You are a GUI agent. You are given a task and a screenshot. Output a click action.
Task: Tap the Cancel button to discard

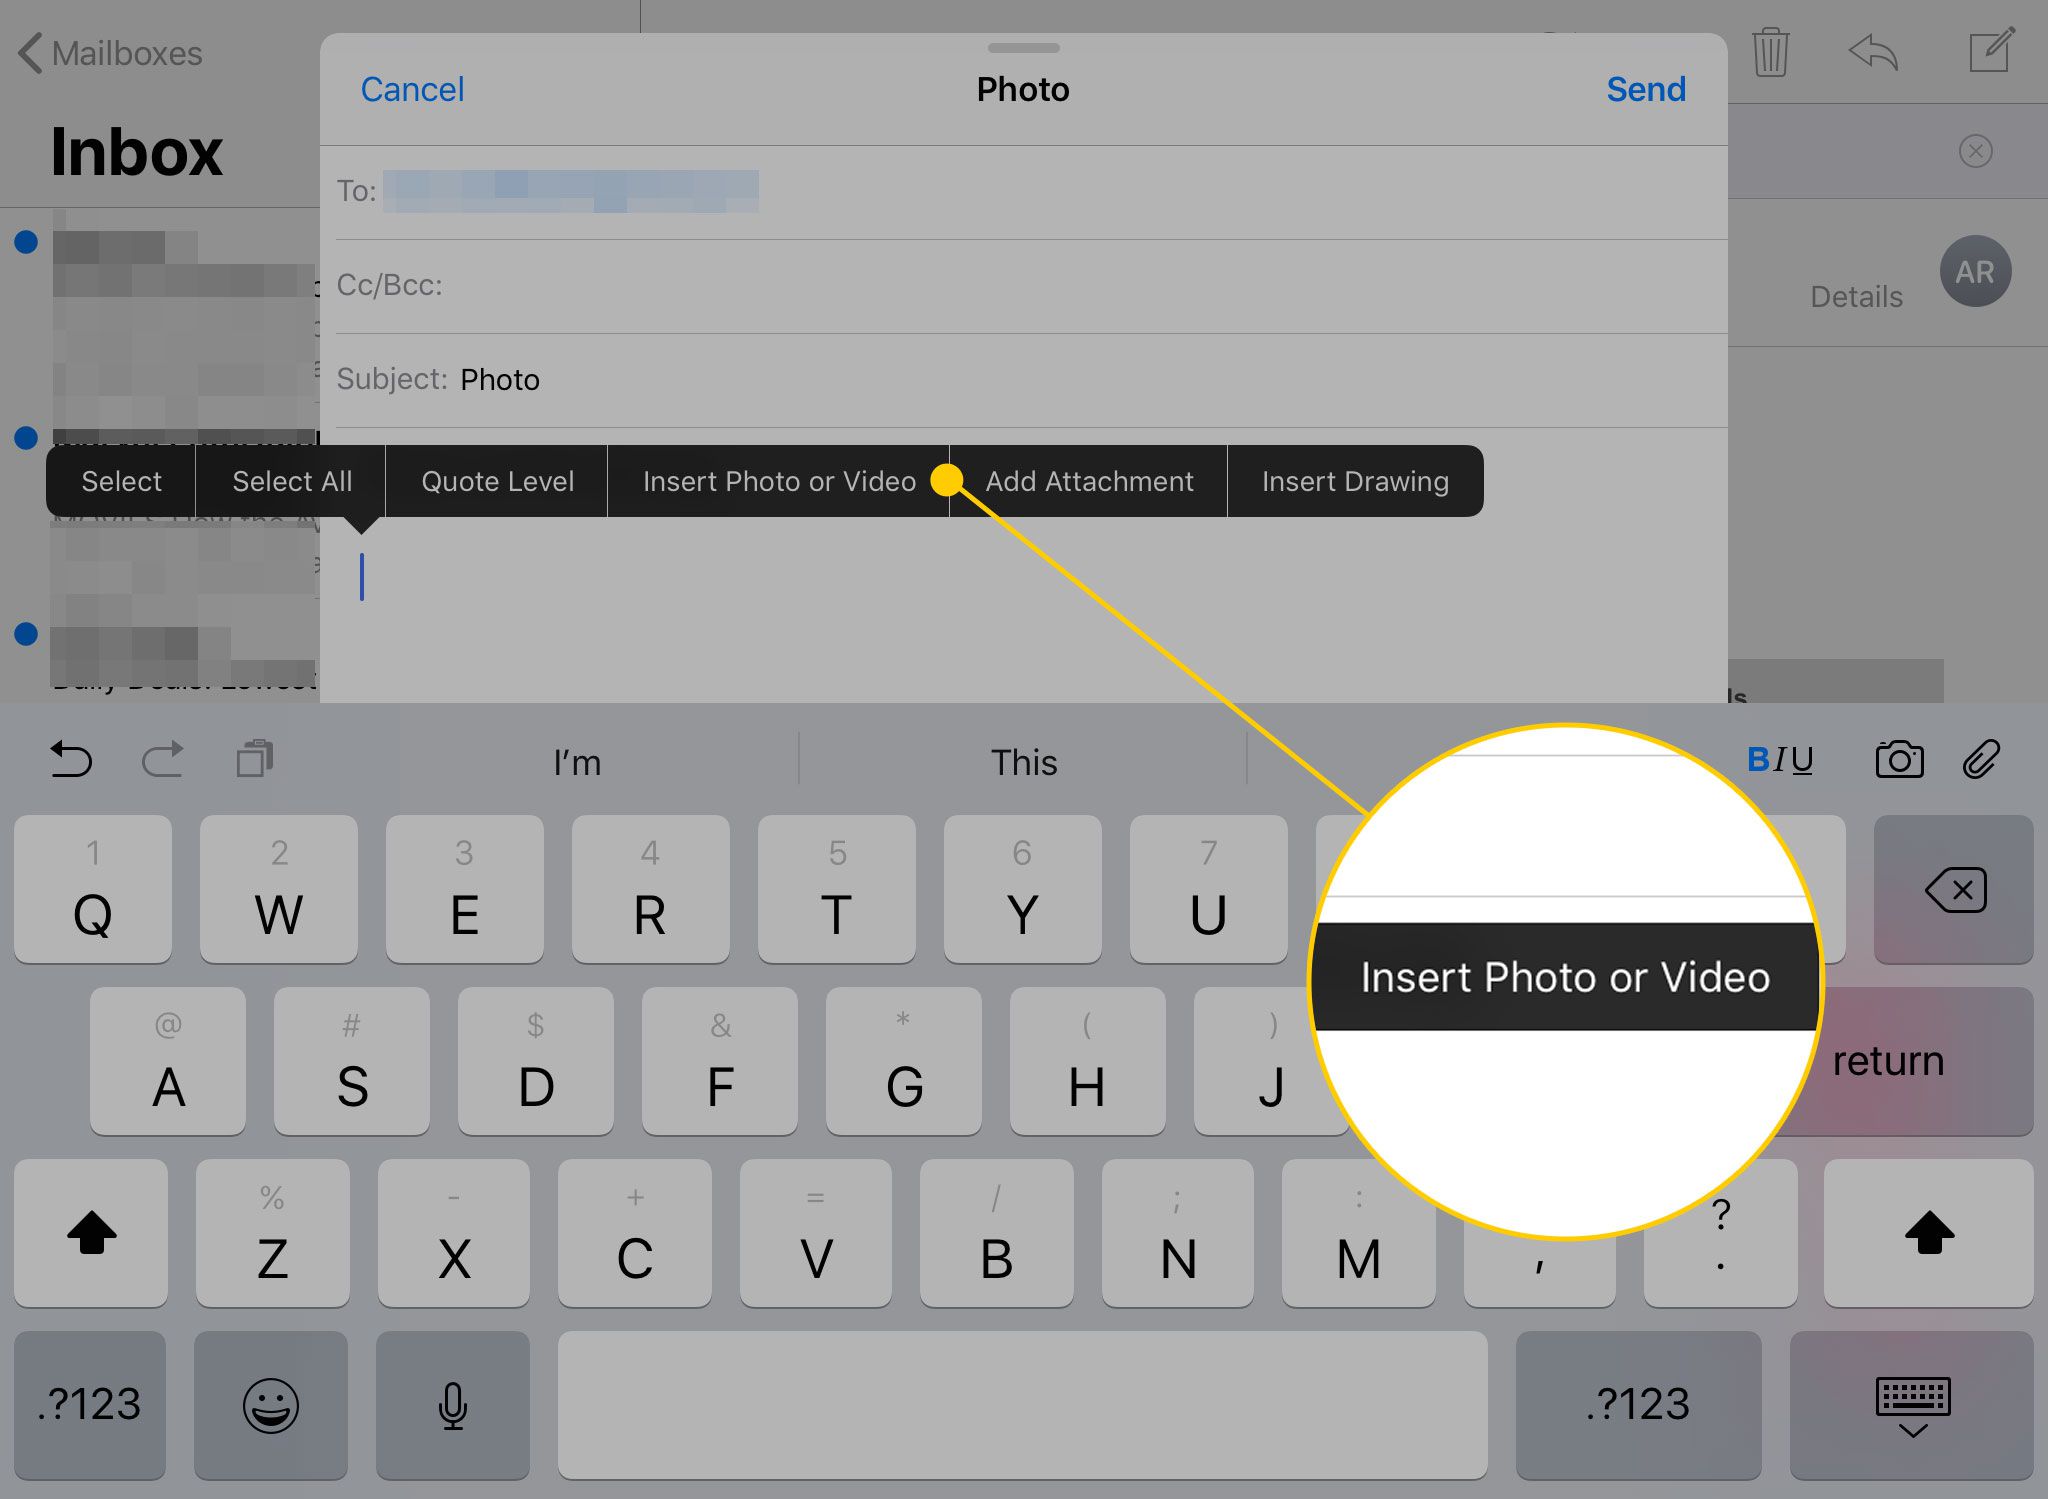click(409, 91)
